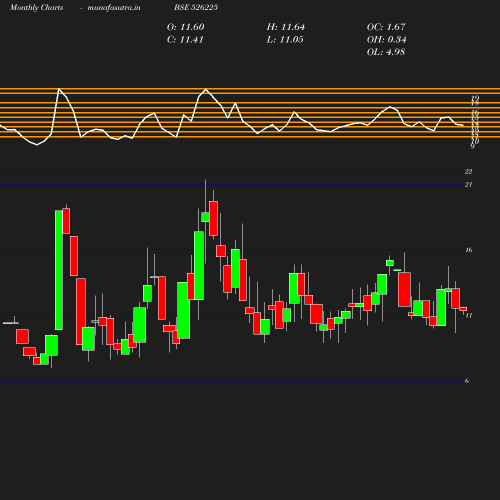Image resolution: width=500 pixels, height=500 pixels.
Task: Click the open value 'O: 11.60'
Action: 185,27
